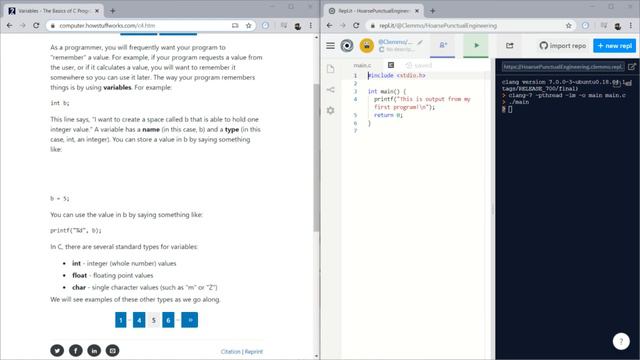640x360 pixels.
Task: Click blue extension icon in Repl.it toolbar
Action: point(585,25)
